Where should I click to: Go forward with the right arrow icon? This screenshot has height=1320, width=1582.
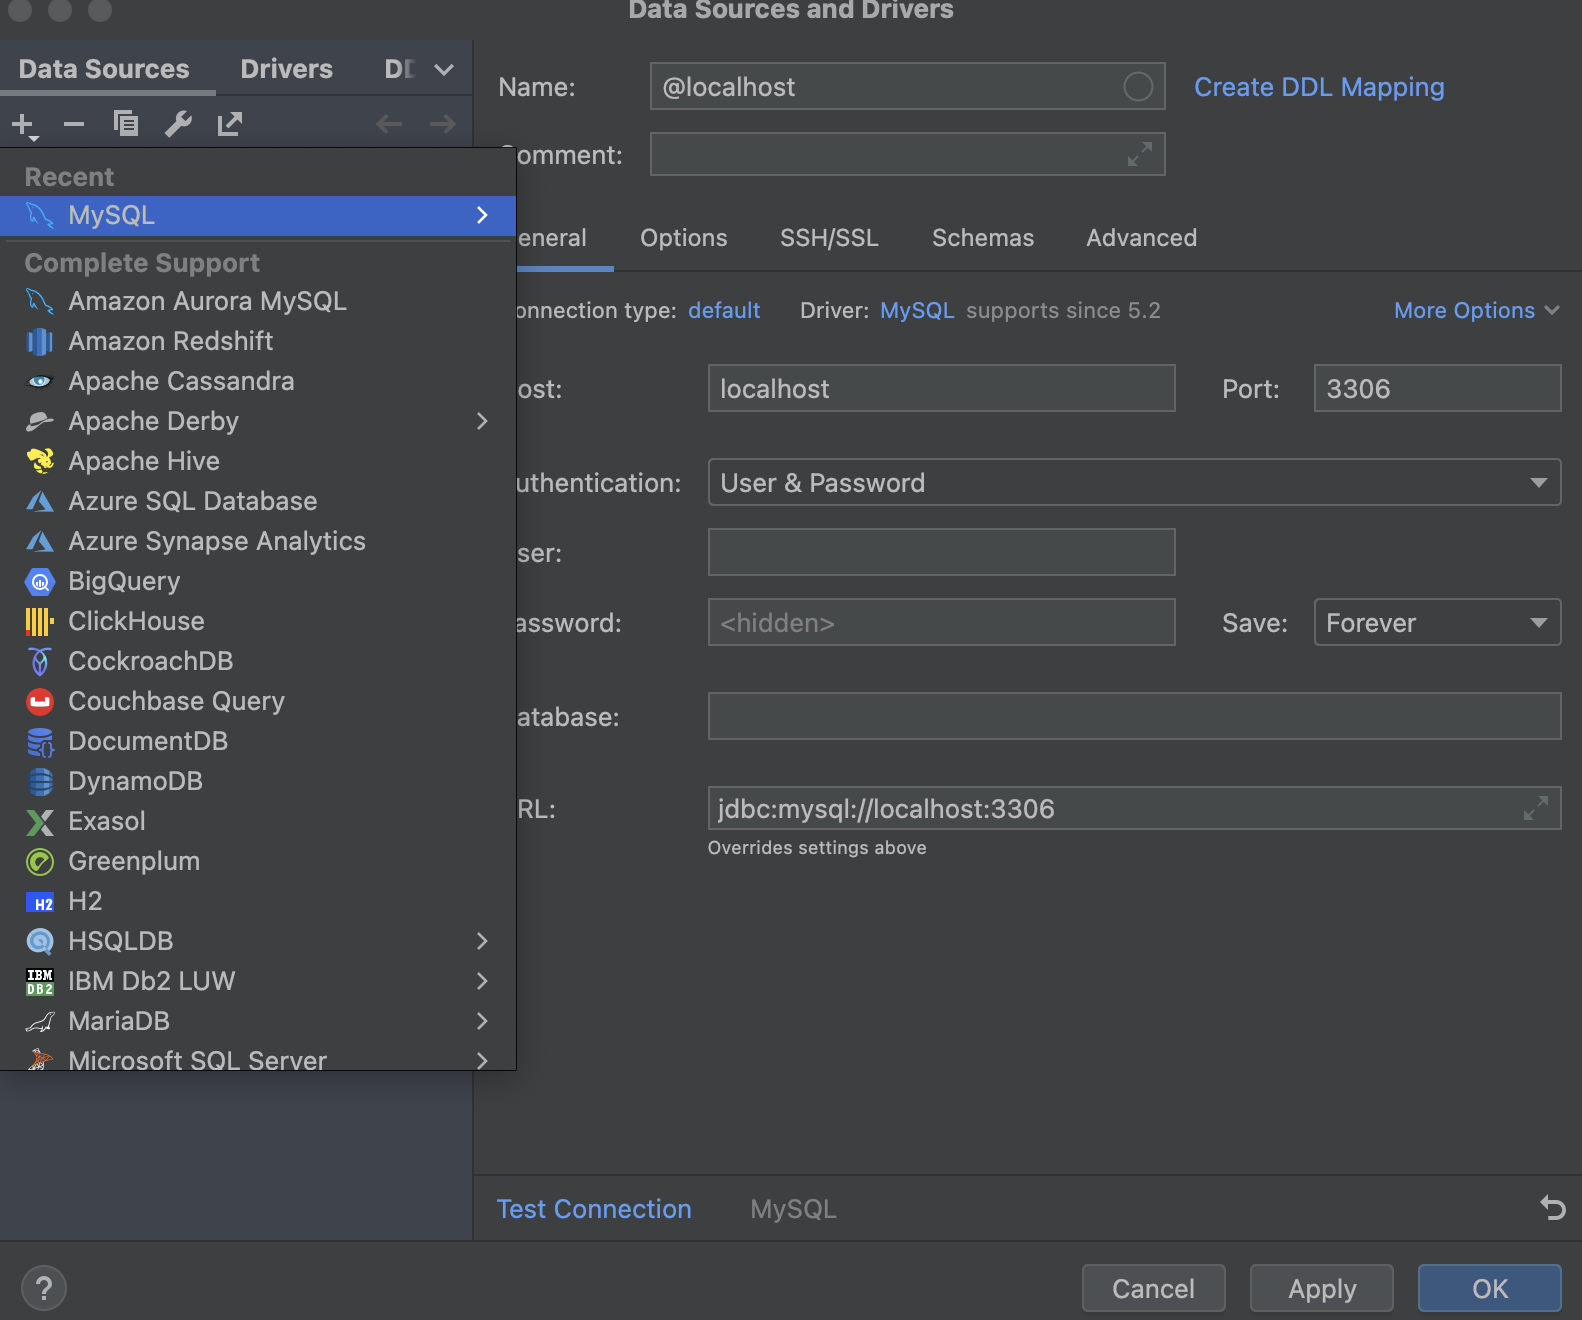(x=442, y=124)
